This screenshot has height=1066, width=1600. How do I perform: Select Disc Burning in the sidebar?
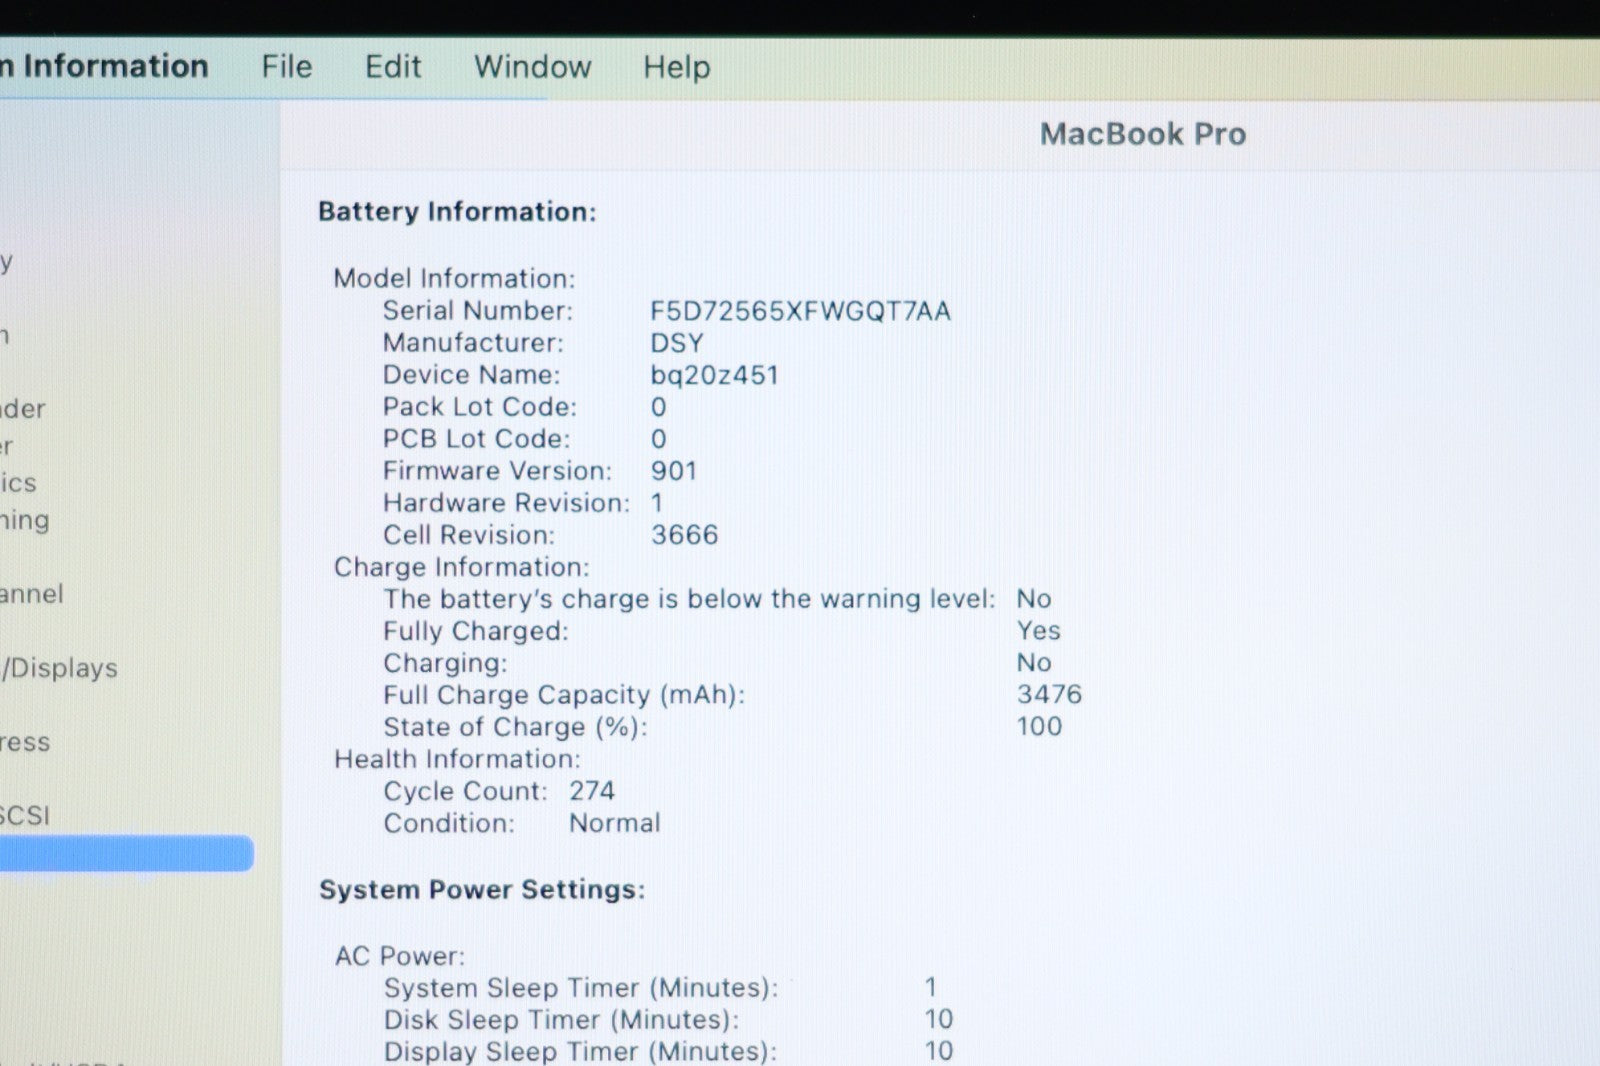coord(24,520)
